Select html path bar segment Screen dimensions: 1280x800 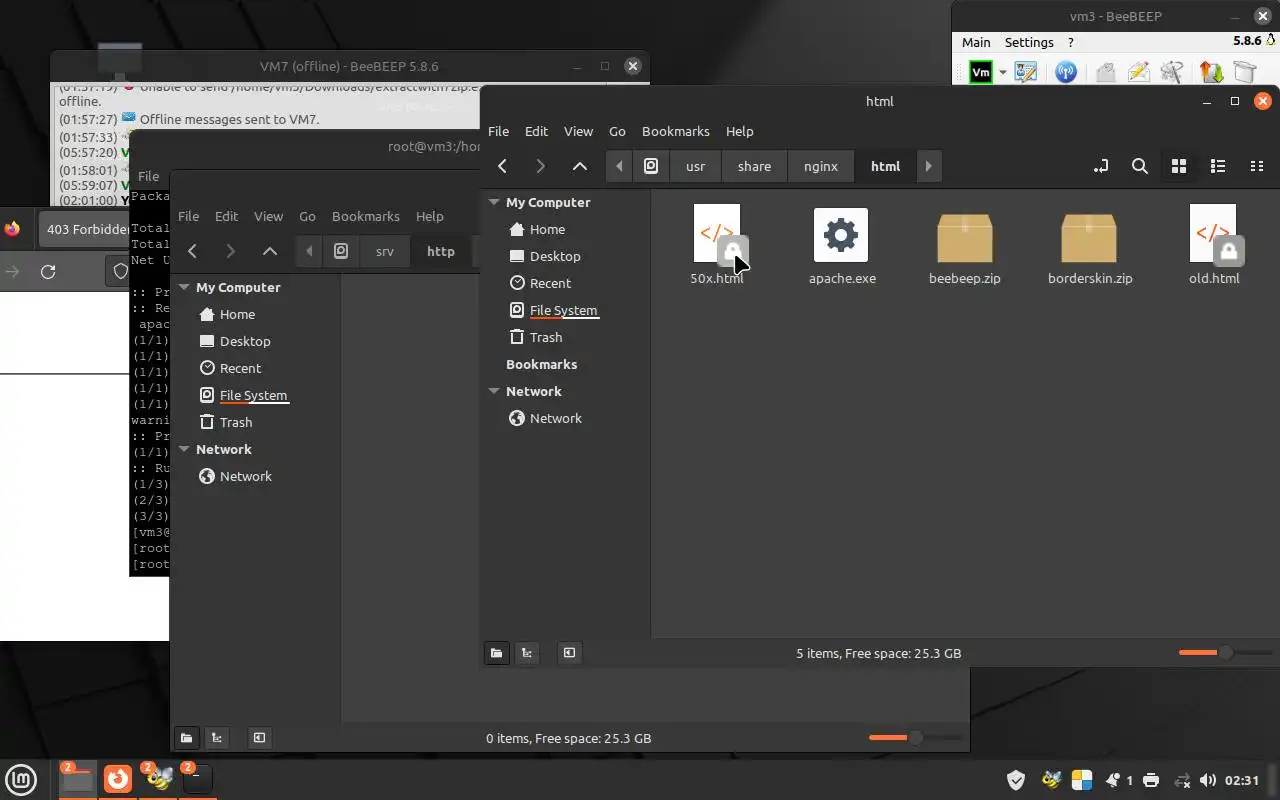pyautogui.click(x=885, y=166)
